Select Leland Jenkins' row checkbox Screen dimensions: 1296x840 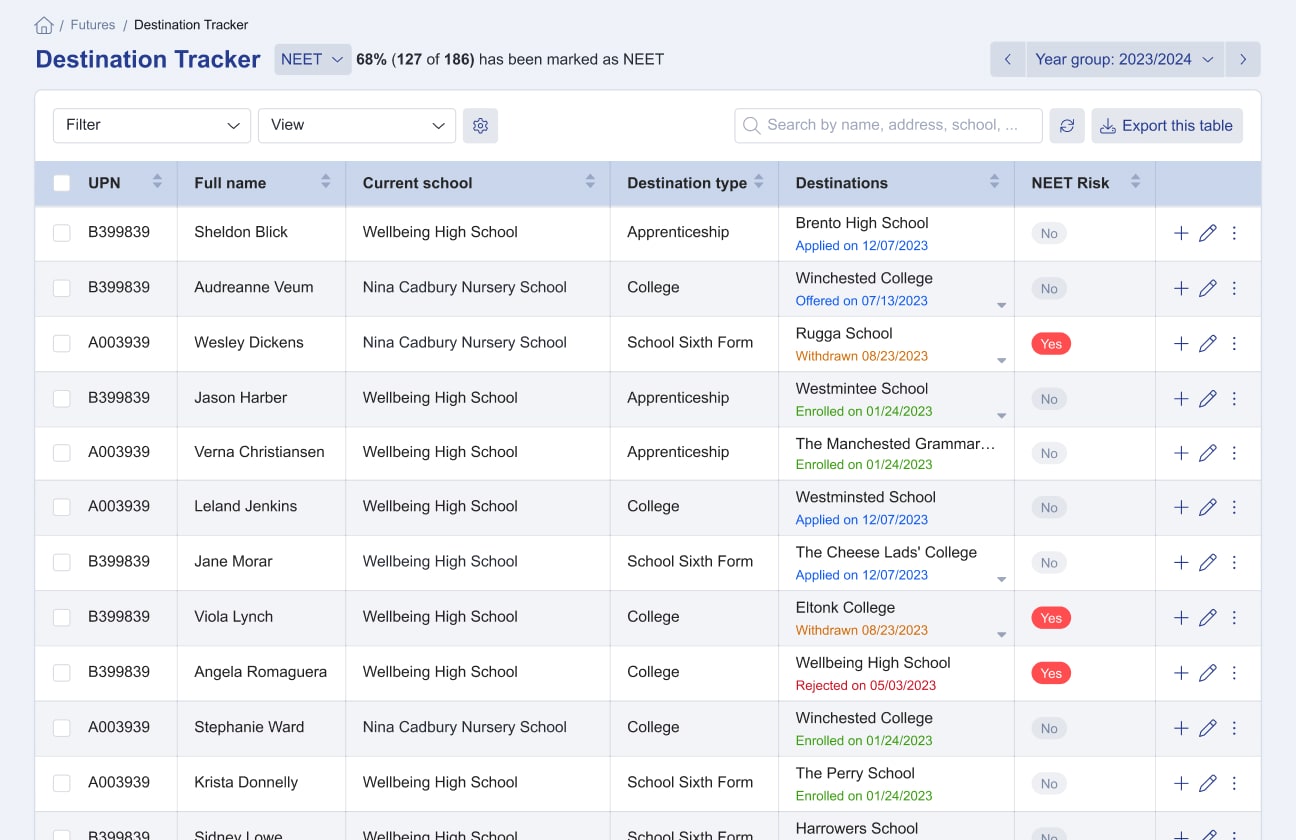(x=62, y=507)
